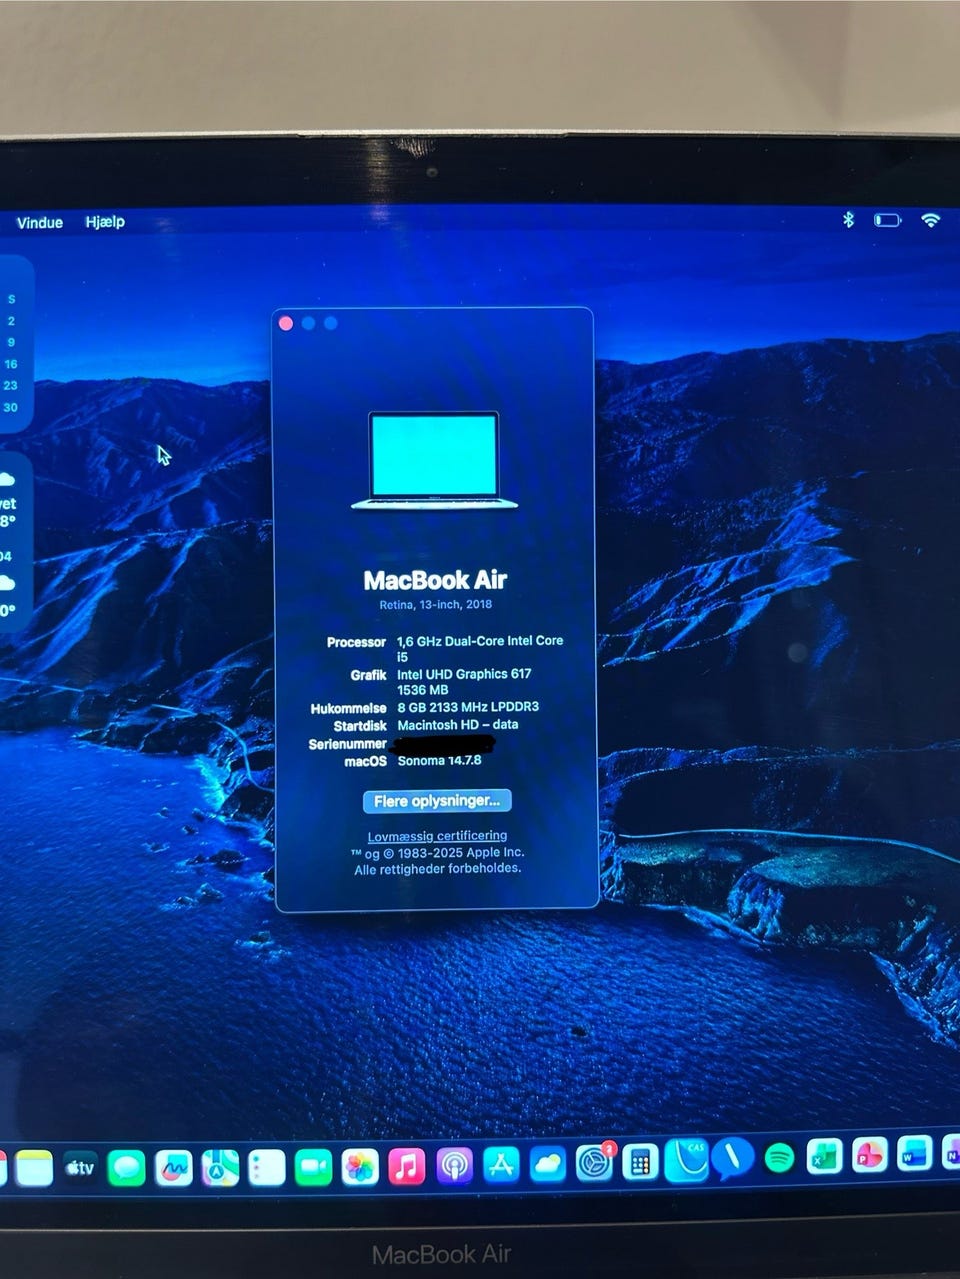Screen dimensions: 960x1279
Task: Open Messages from the Dock
Action: click(x=126, y=1168)
